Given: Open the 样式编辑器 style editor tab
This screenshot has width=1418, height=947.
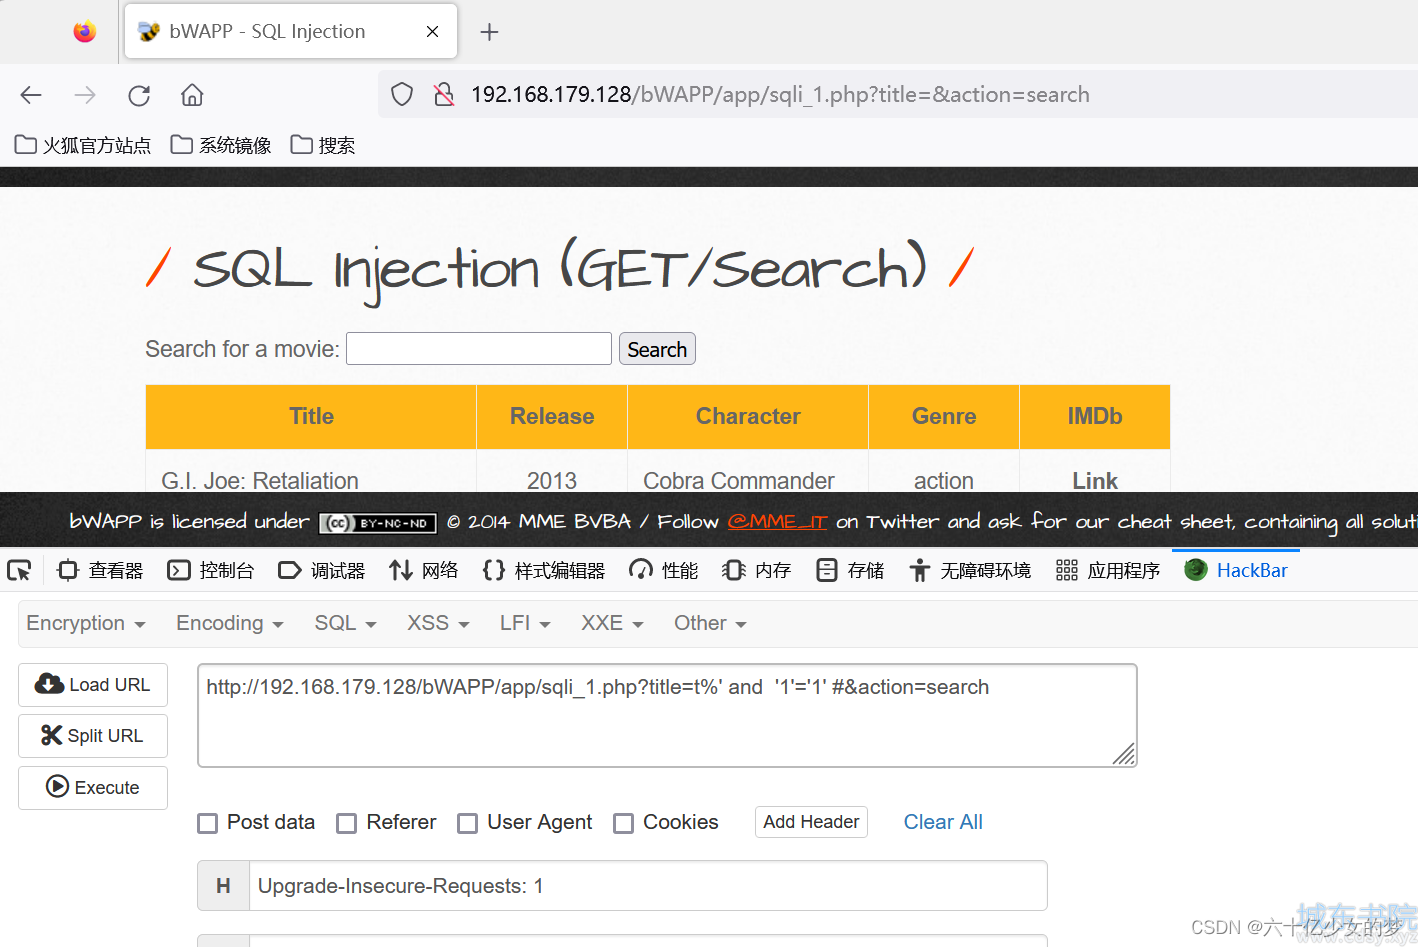Looking at the screenshot, I should pyautogui.click(x=543, y=570).
